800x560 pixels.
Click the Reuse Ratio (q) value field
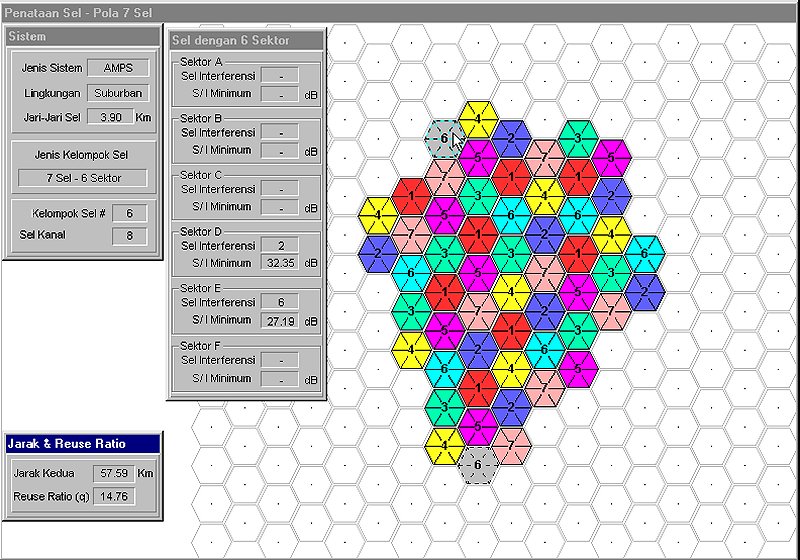pos(115,497)
